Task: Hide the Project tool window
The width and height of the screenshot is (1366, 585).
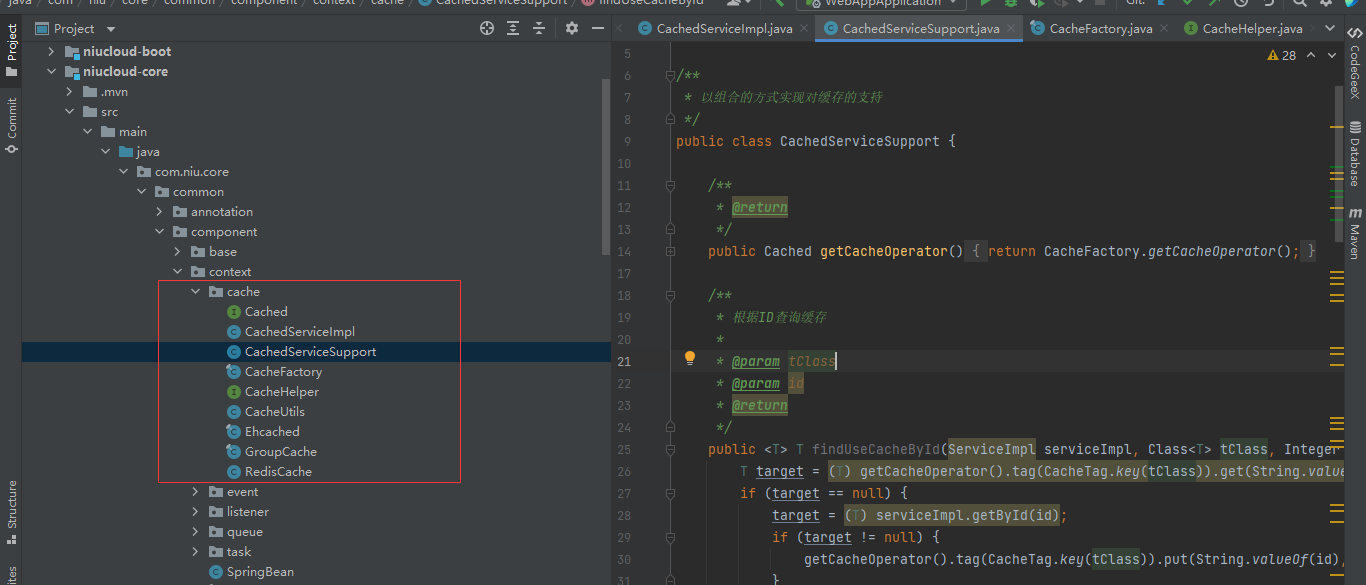Action: (598, 29)
